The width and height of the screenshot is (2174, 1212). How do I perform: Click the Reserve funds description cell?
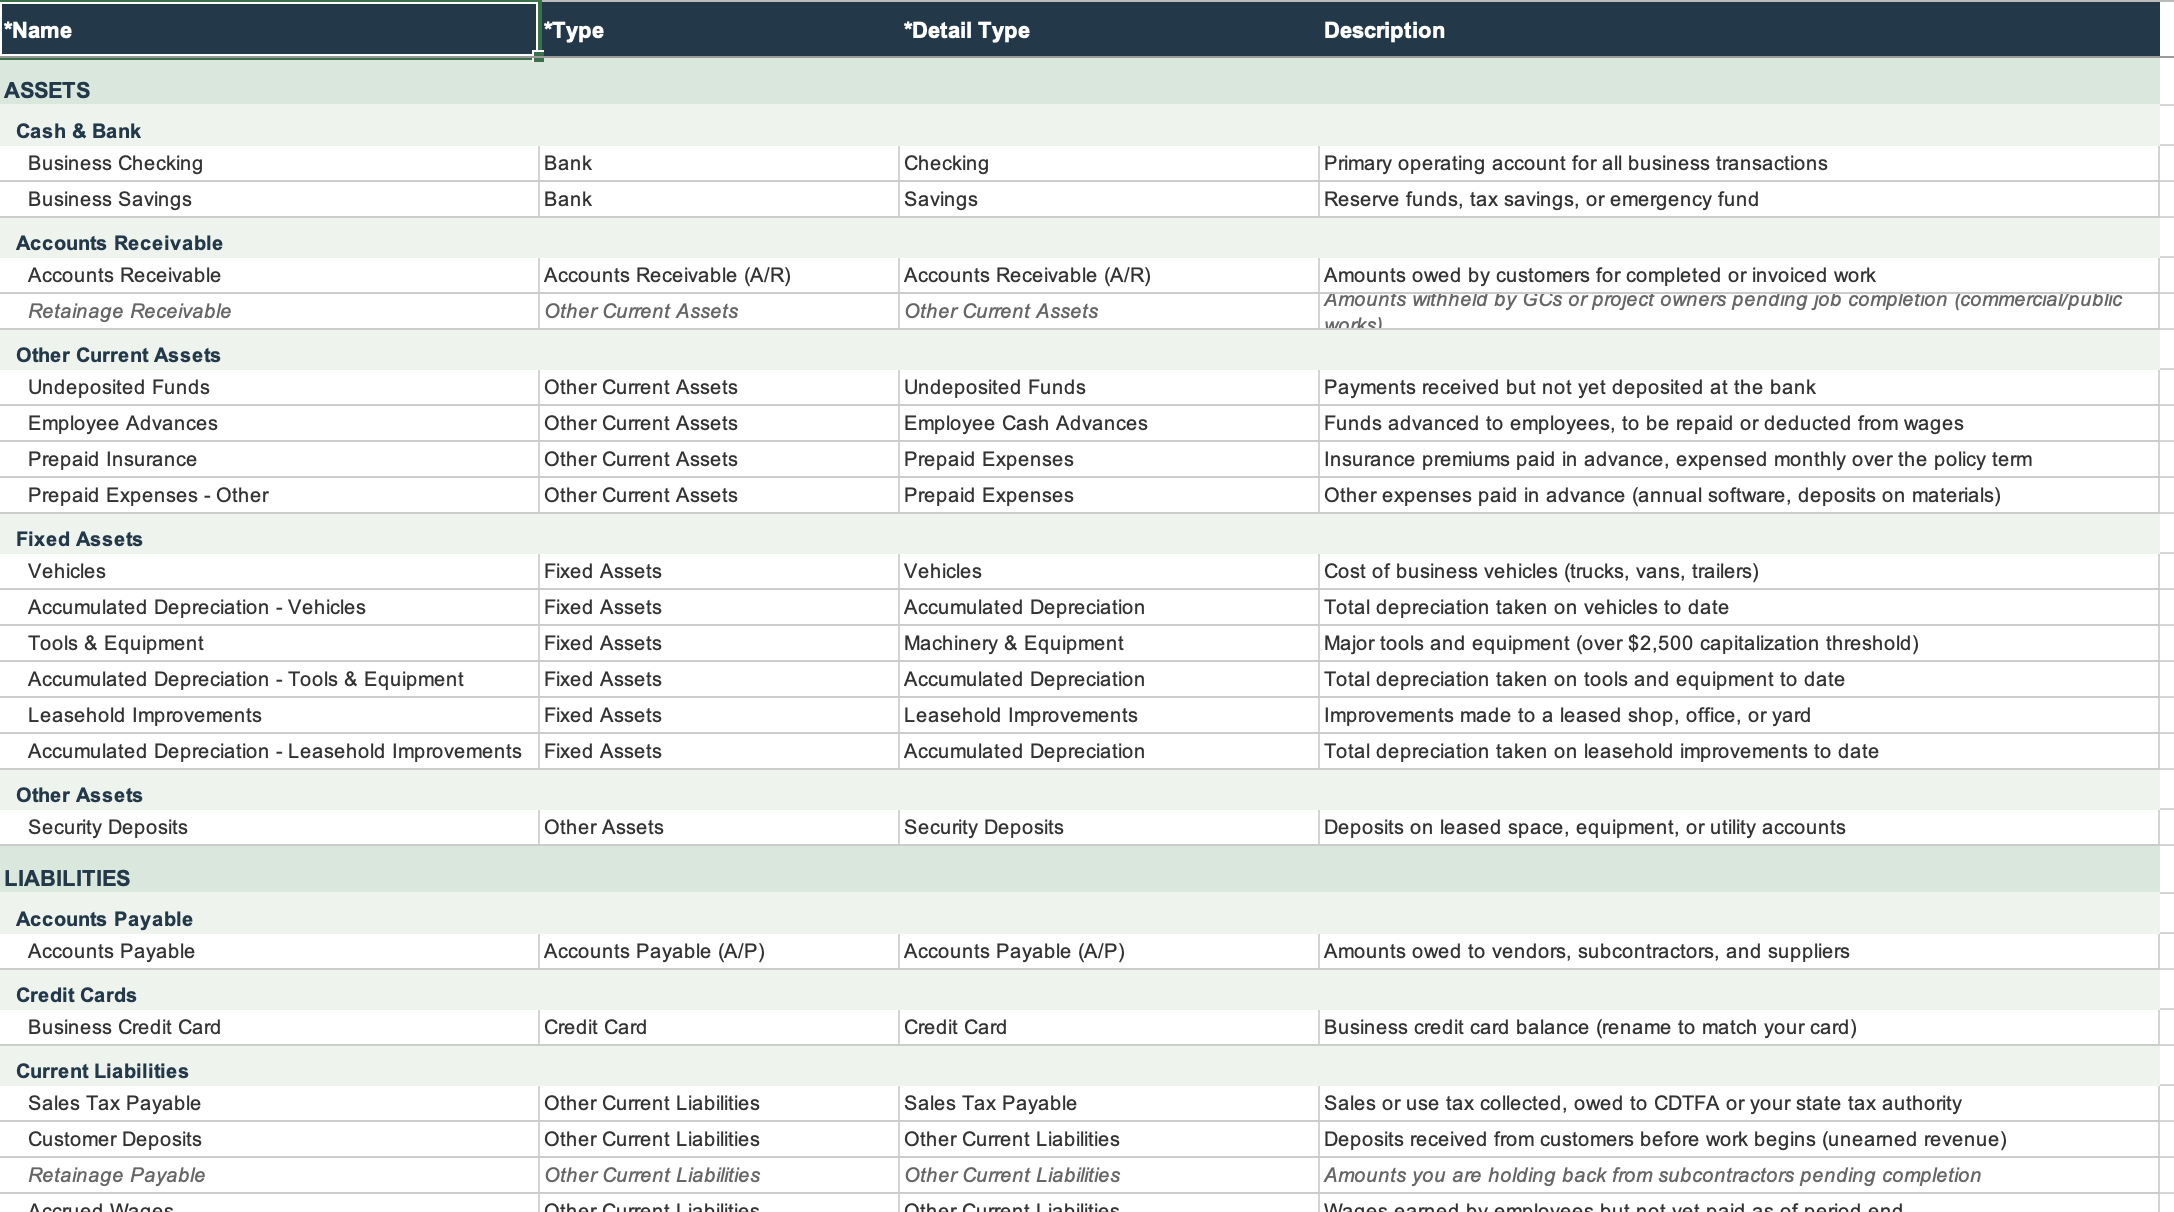[x=1739, y=199]
